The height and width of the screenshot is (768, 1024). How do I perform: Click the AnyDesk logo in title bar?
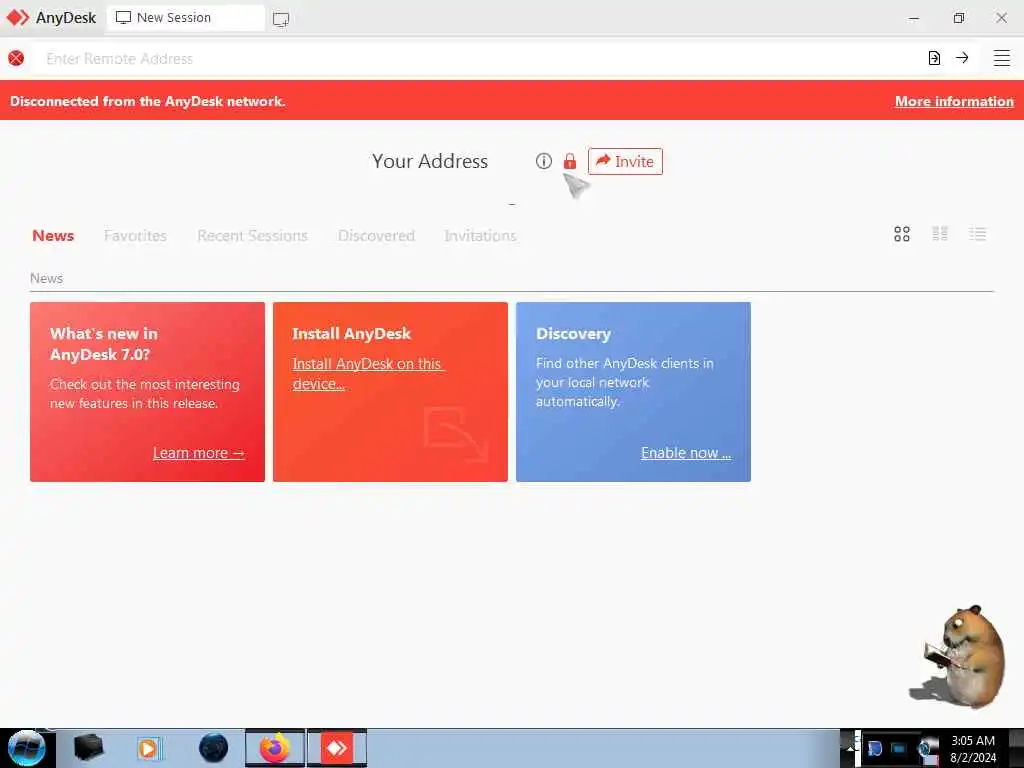point(18,18)
